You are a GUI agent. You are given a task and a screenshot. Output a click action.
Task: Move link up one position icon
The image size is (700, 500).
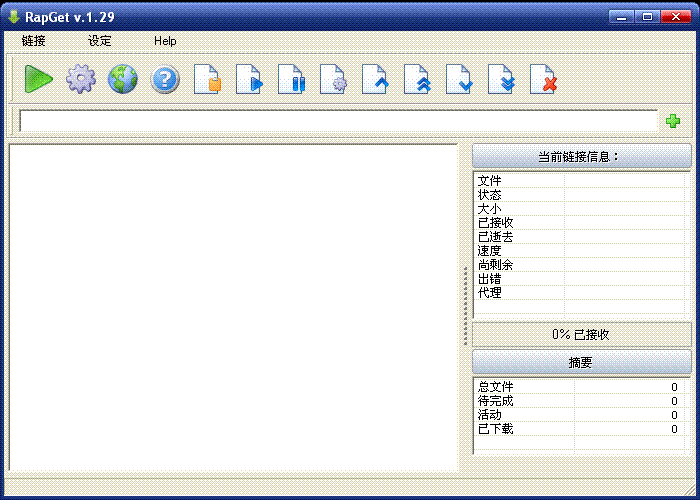point(375,79)
